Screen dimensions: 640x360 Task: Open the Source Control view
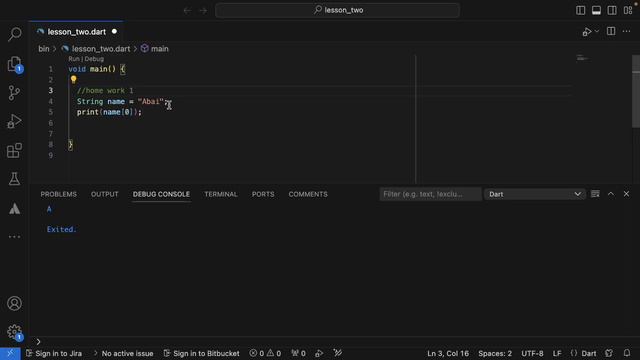tap(14, 93)
